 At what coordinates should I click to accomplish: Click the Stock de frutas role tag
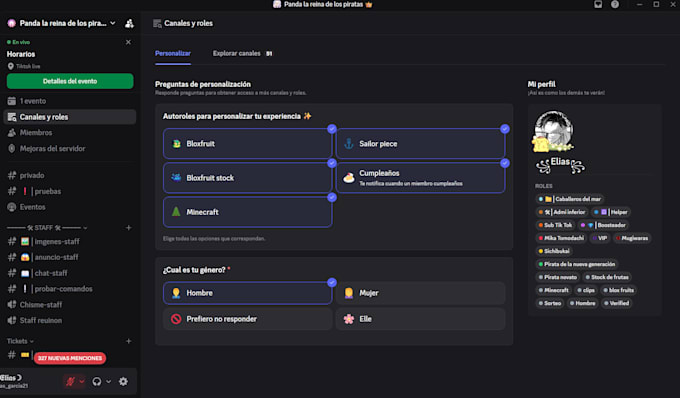click(607, 277)
